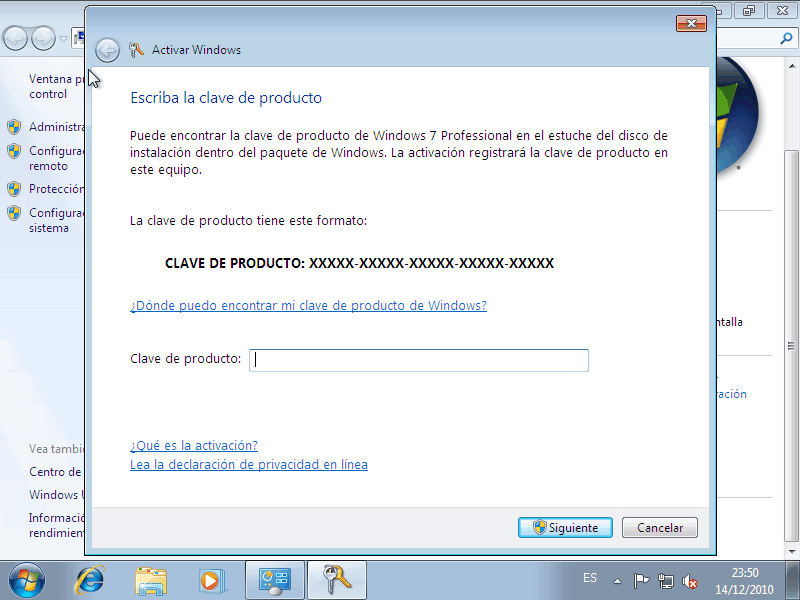Screen dimensions: 800x600
Task: Click the Cancelar button
Action: (659, 528)
